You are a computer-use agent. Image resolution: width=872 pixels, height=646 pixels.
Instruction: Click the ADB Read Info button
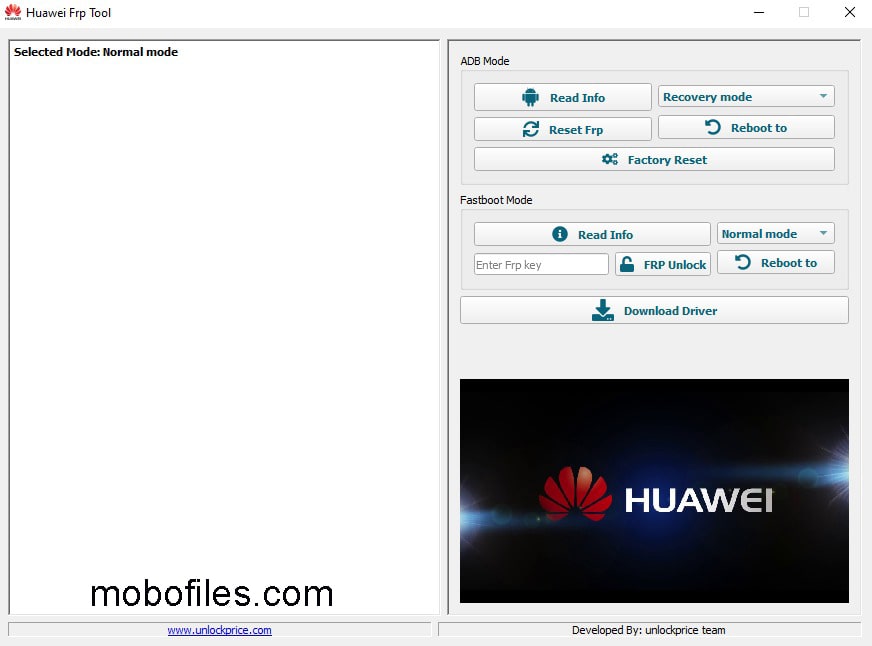tap(562, 97)
